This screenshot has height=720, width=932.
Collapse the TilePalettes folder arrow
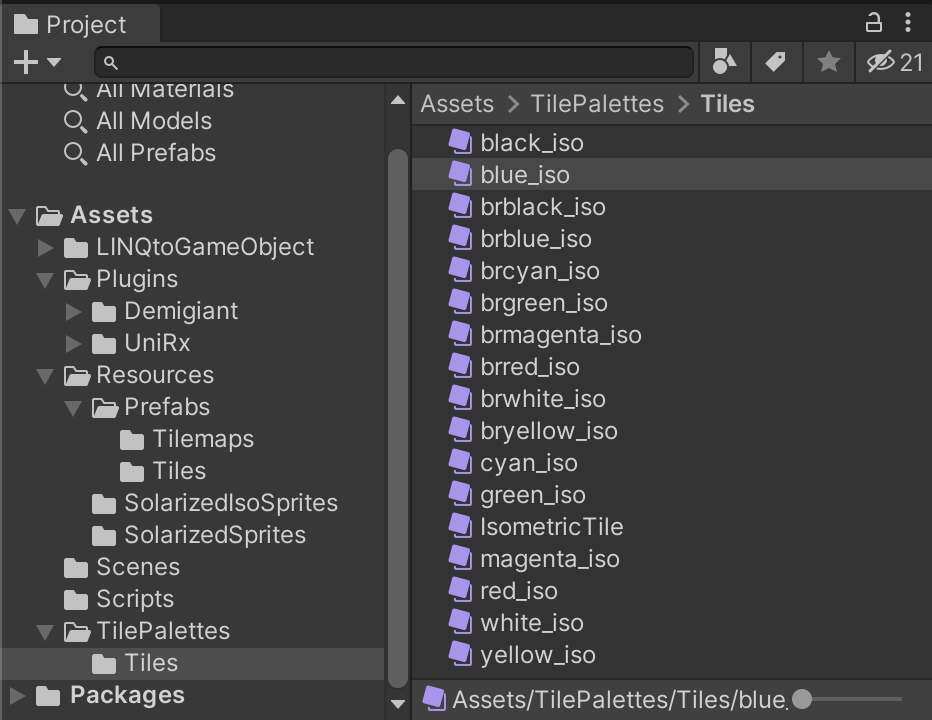point(45,631)
